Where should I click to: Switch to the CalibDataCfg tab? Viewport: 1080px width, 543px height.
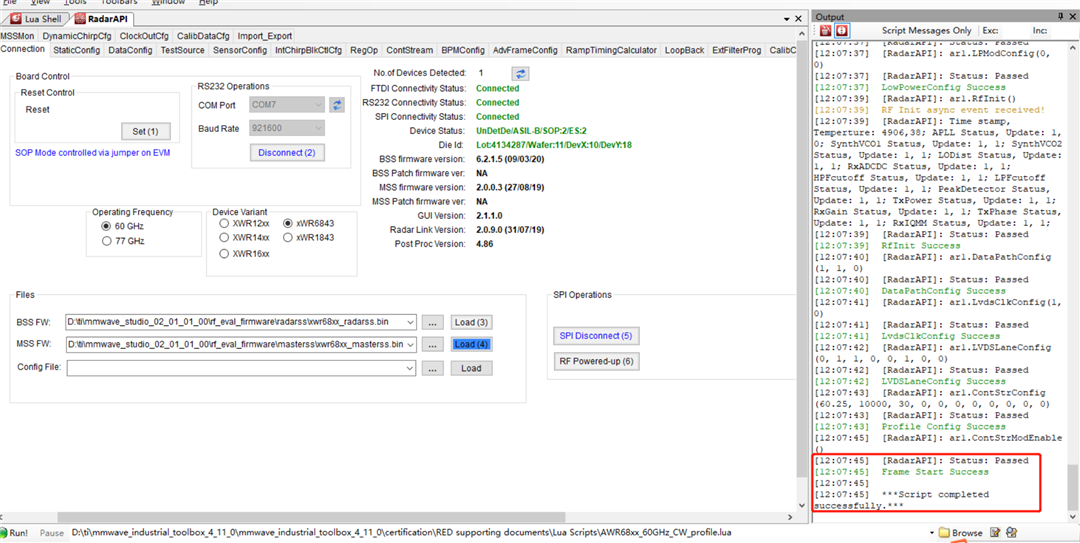click(x=203, y=36)
